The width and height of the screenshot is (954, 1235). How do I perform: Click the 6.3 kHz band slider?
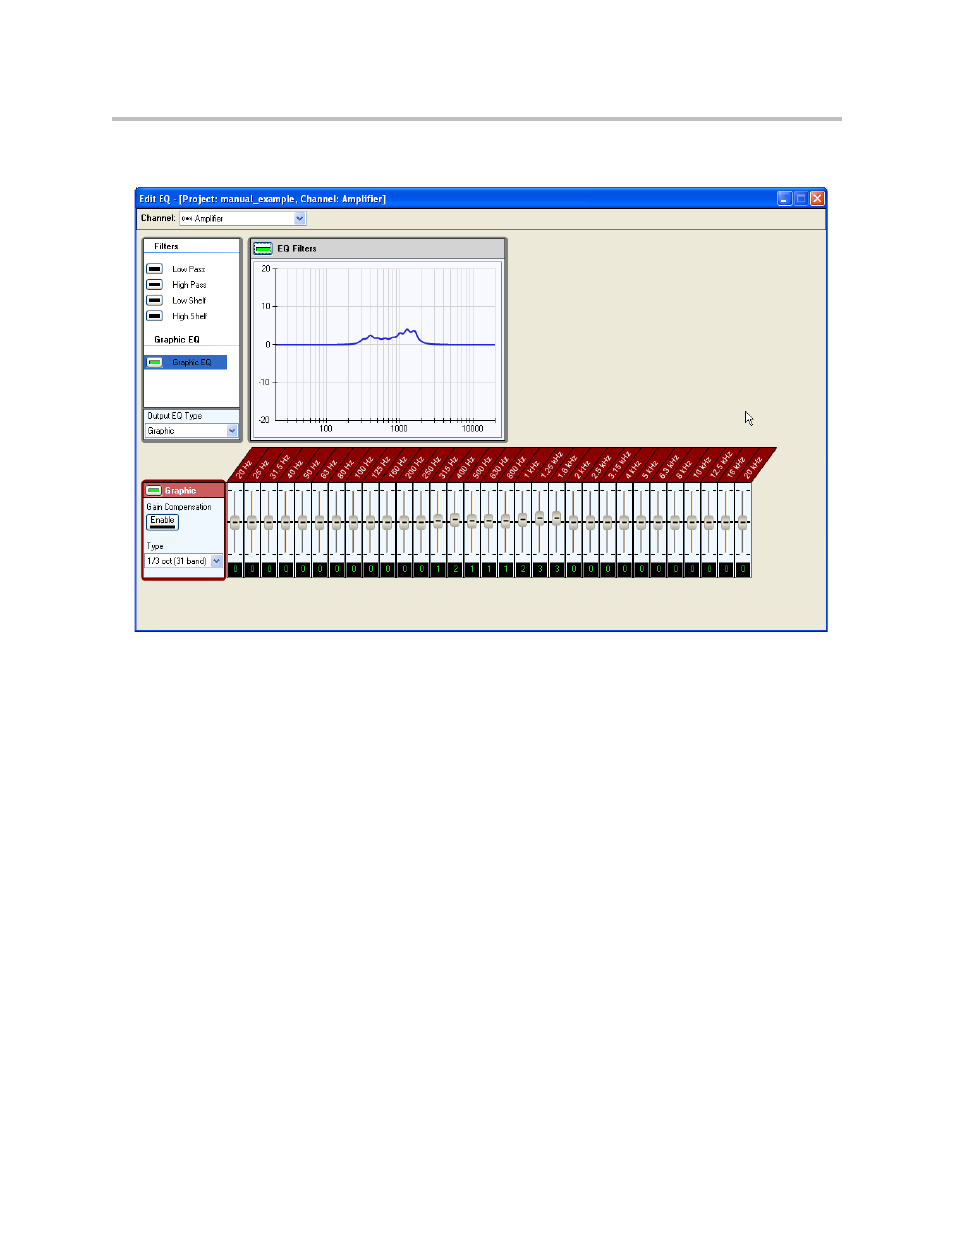[x=658, y=522]
